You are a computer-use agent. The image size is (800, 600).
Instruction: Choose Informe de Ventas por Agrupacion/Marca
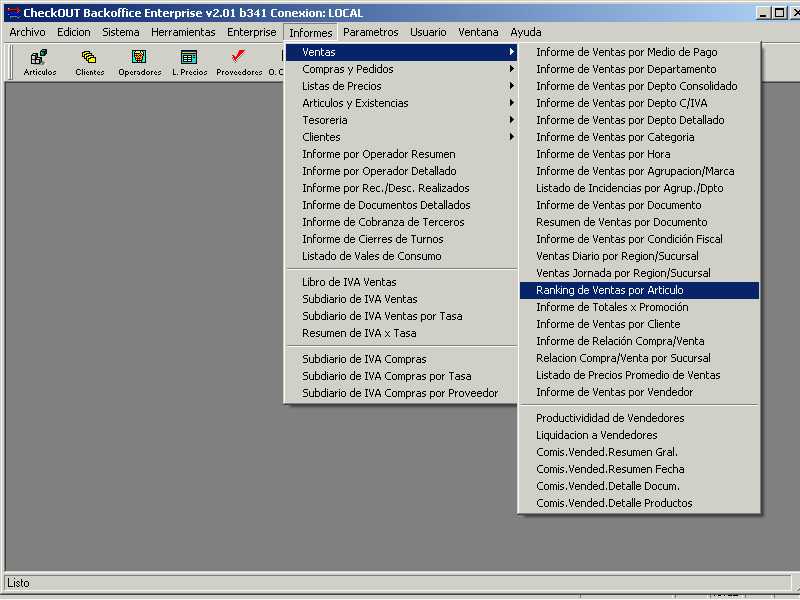(639, 171)
